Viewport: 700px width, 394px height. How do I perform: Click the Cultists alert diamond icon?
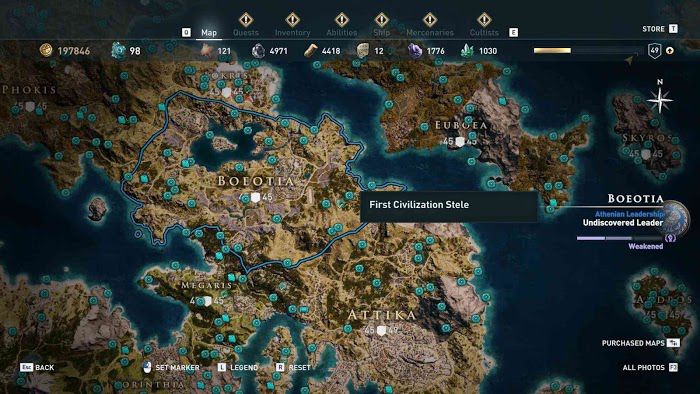484,20
